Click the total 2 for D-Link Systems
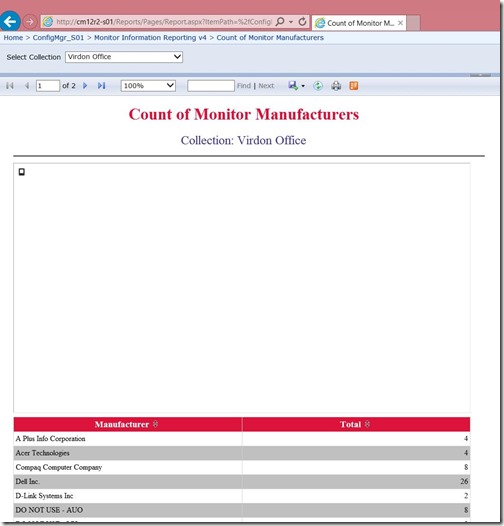 coord(466,496)
